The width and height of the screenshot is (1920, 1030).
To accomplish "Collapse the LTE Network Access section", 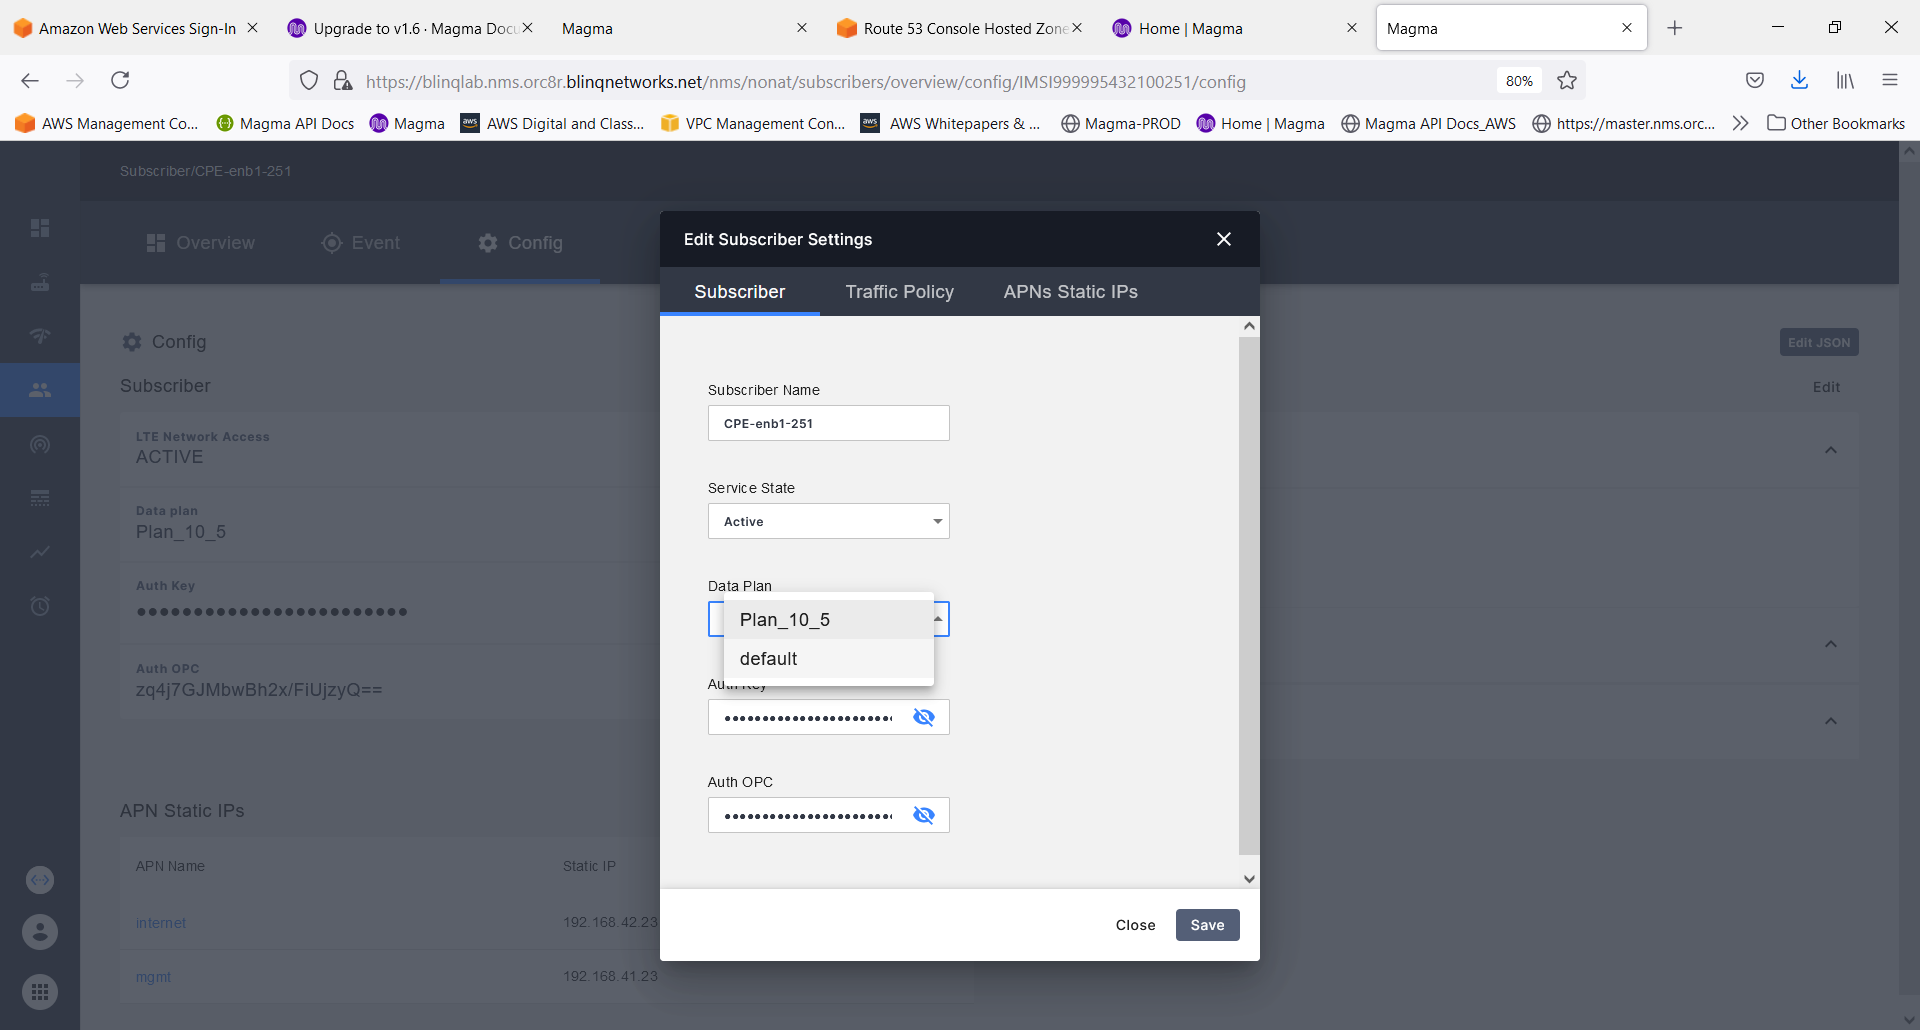I will click(x=1832, y=450).
